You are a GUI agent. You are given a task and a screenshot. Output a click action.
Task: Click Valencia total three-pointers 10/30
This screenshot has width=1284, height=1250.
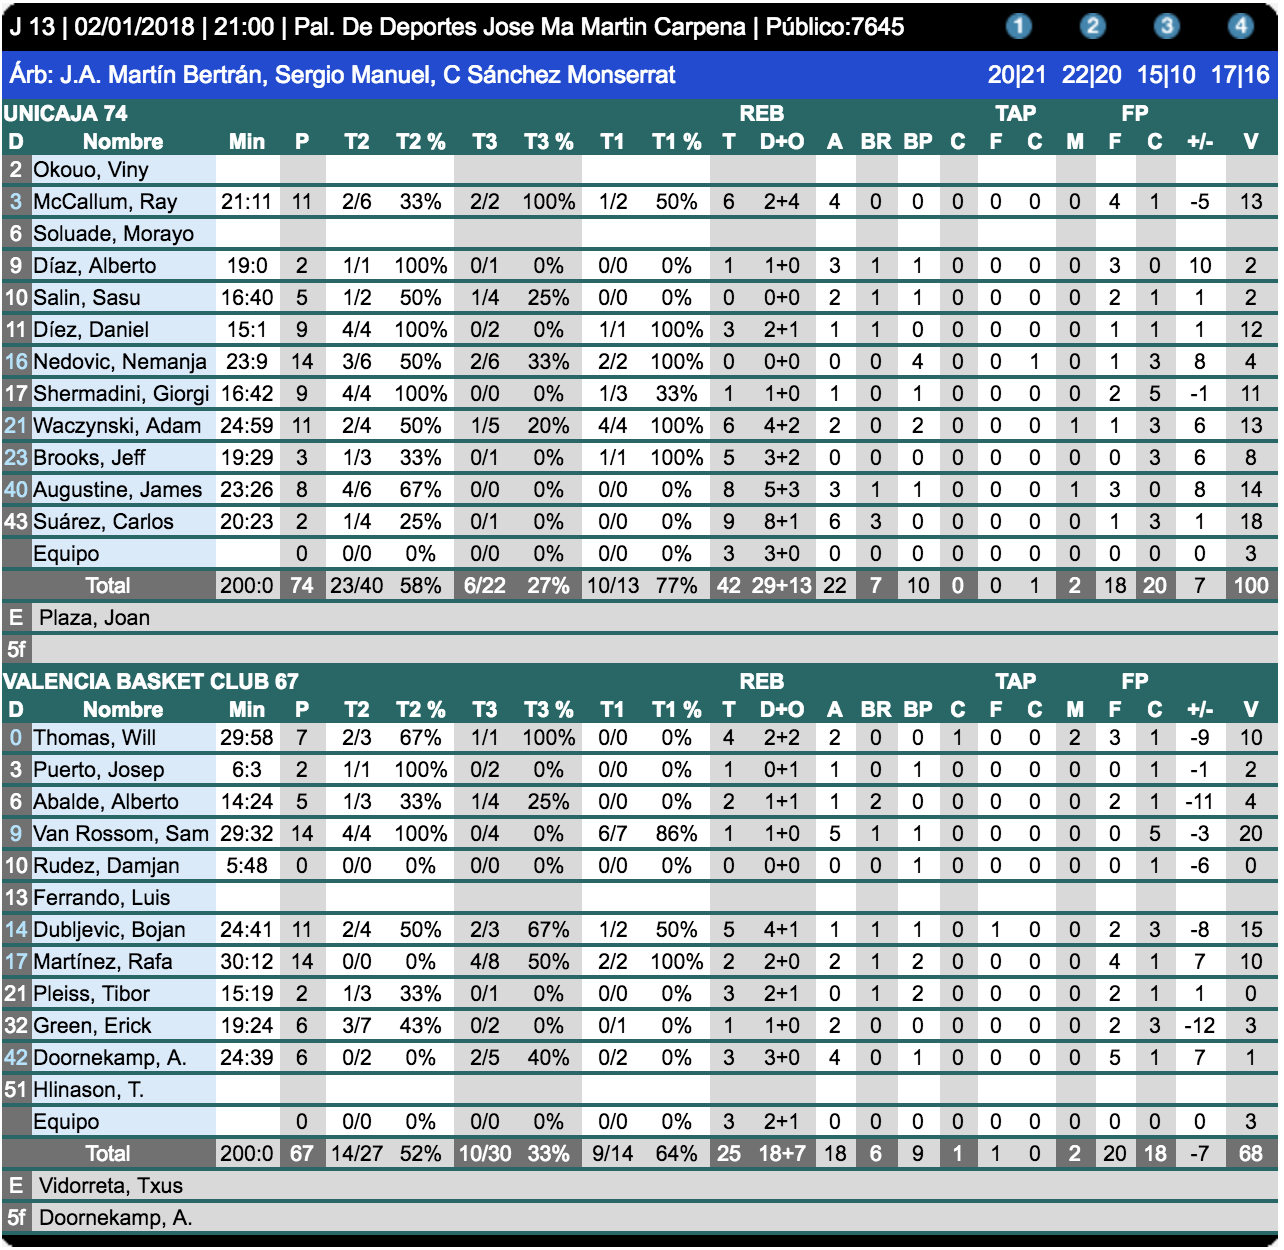pos(485,1154)
